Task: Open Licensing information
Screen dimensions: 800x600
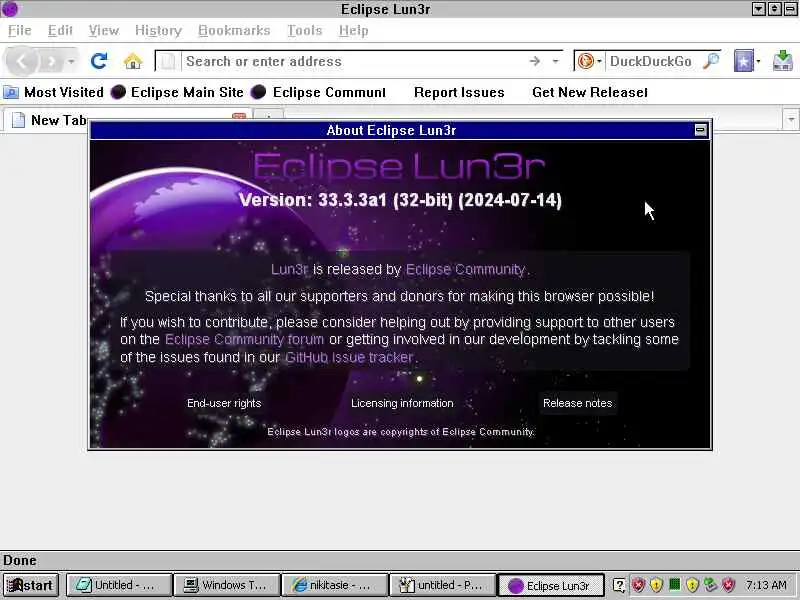Action: pyautogui.click(x=402, y=403)
